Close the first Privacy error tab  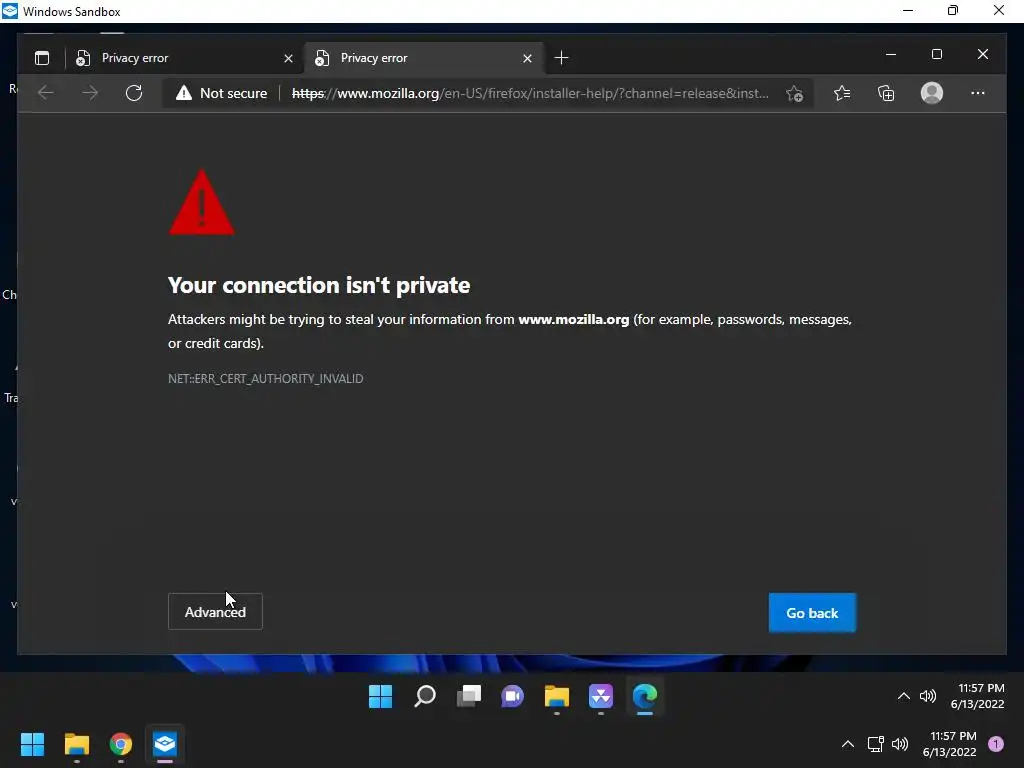pyautogui.click(x=288, y=59)
